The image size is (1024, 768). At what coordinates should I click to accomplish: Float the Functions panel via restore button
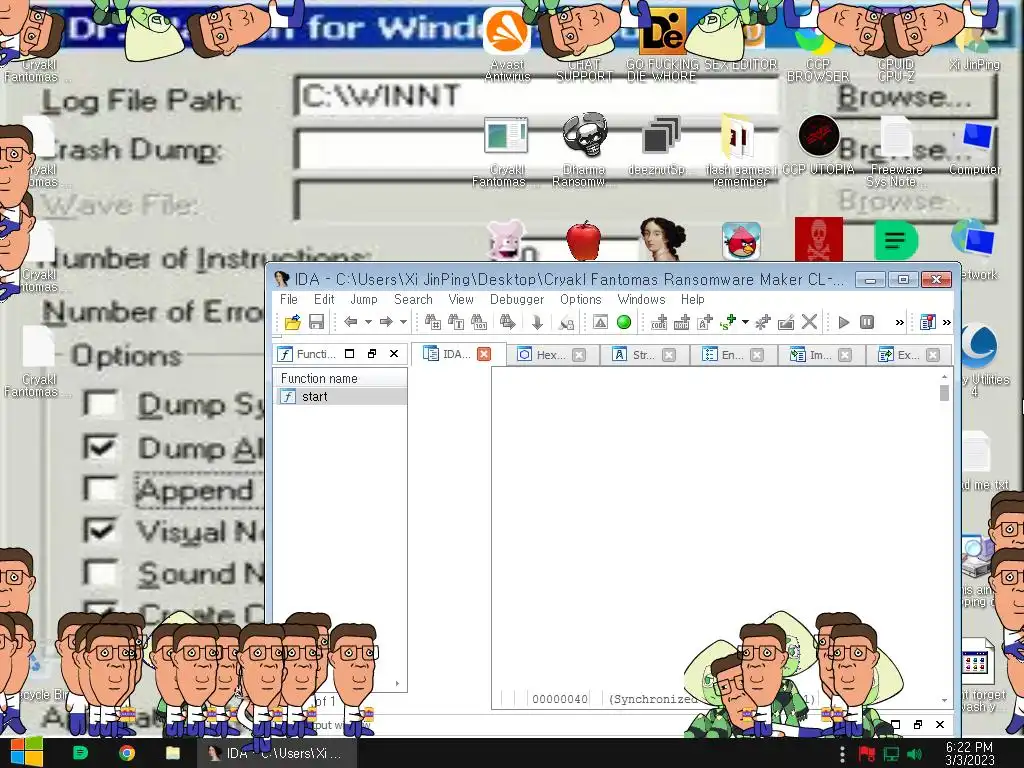(372, 353)
